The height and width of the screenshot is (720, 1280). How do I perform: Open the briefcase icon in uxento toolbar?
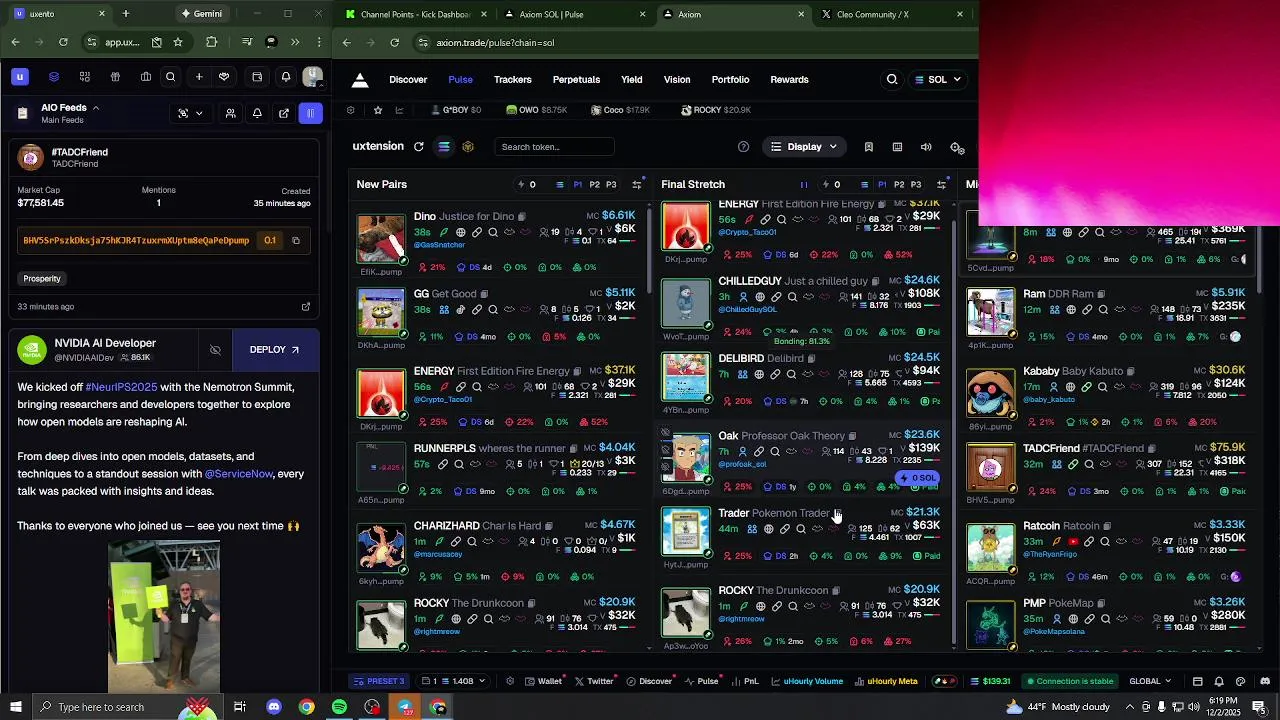[146, 77]
